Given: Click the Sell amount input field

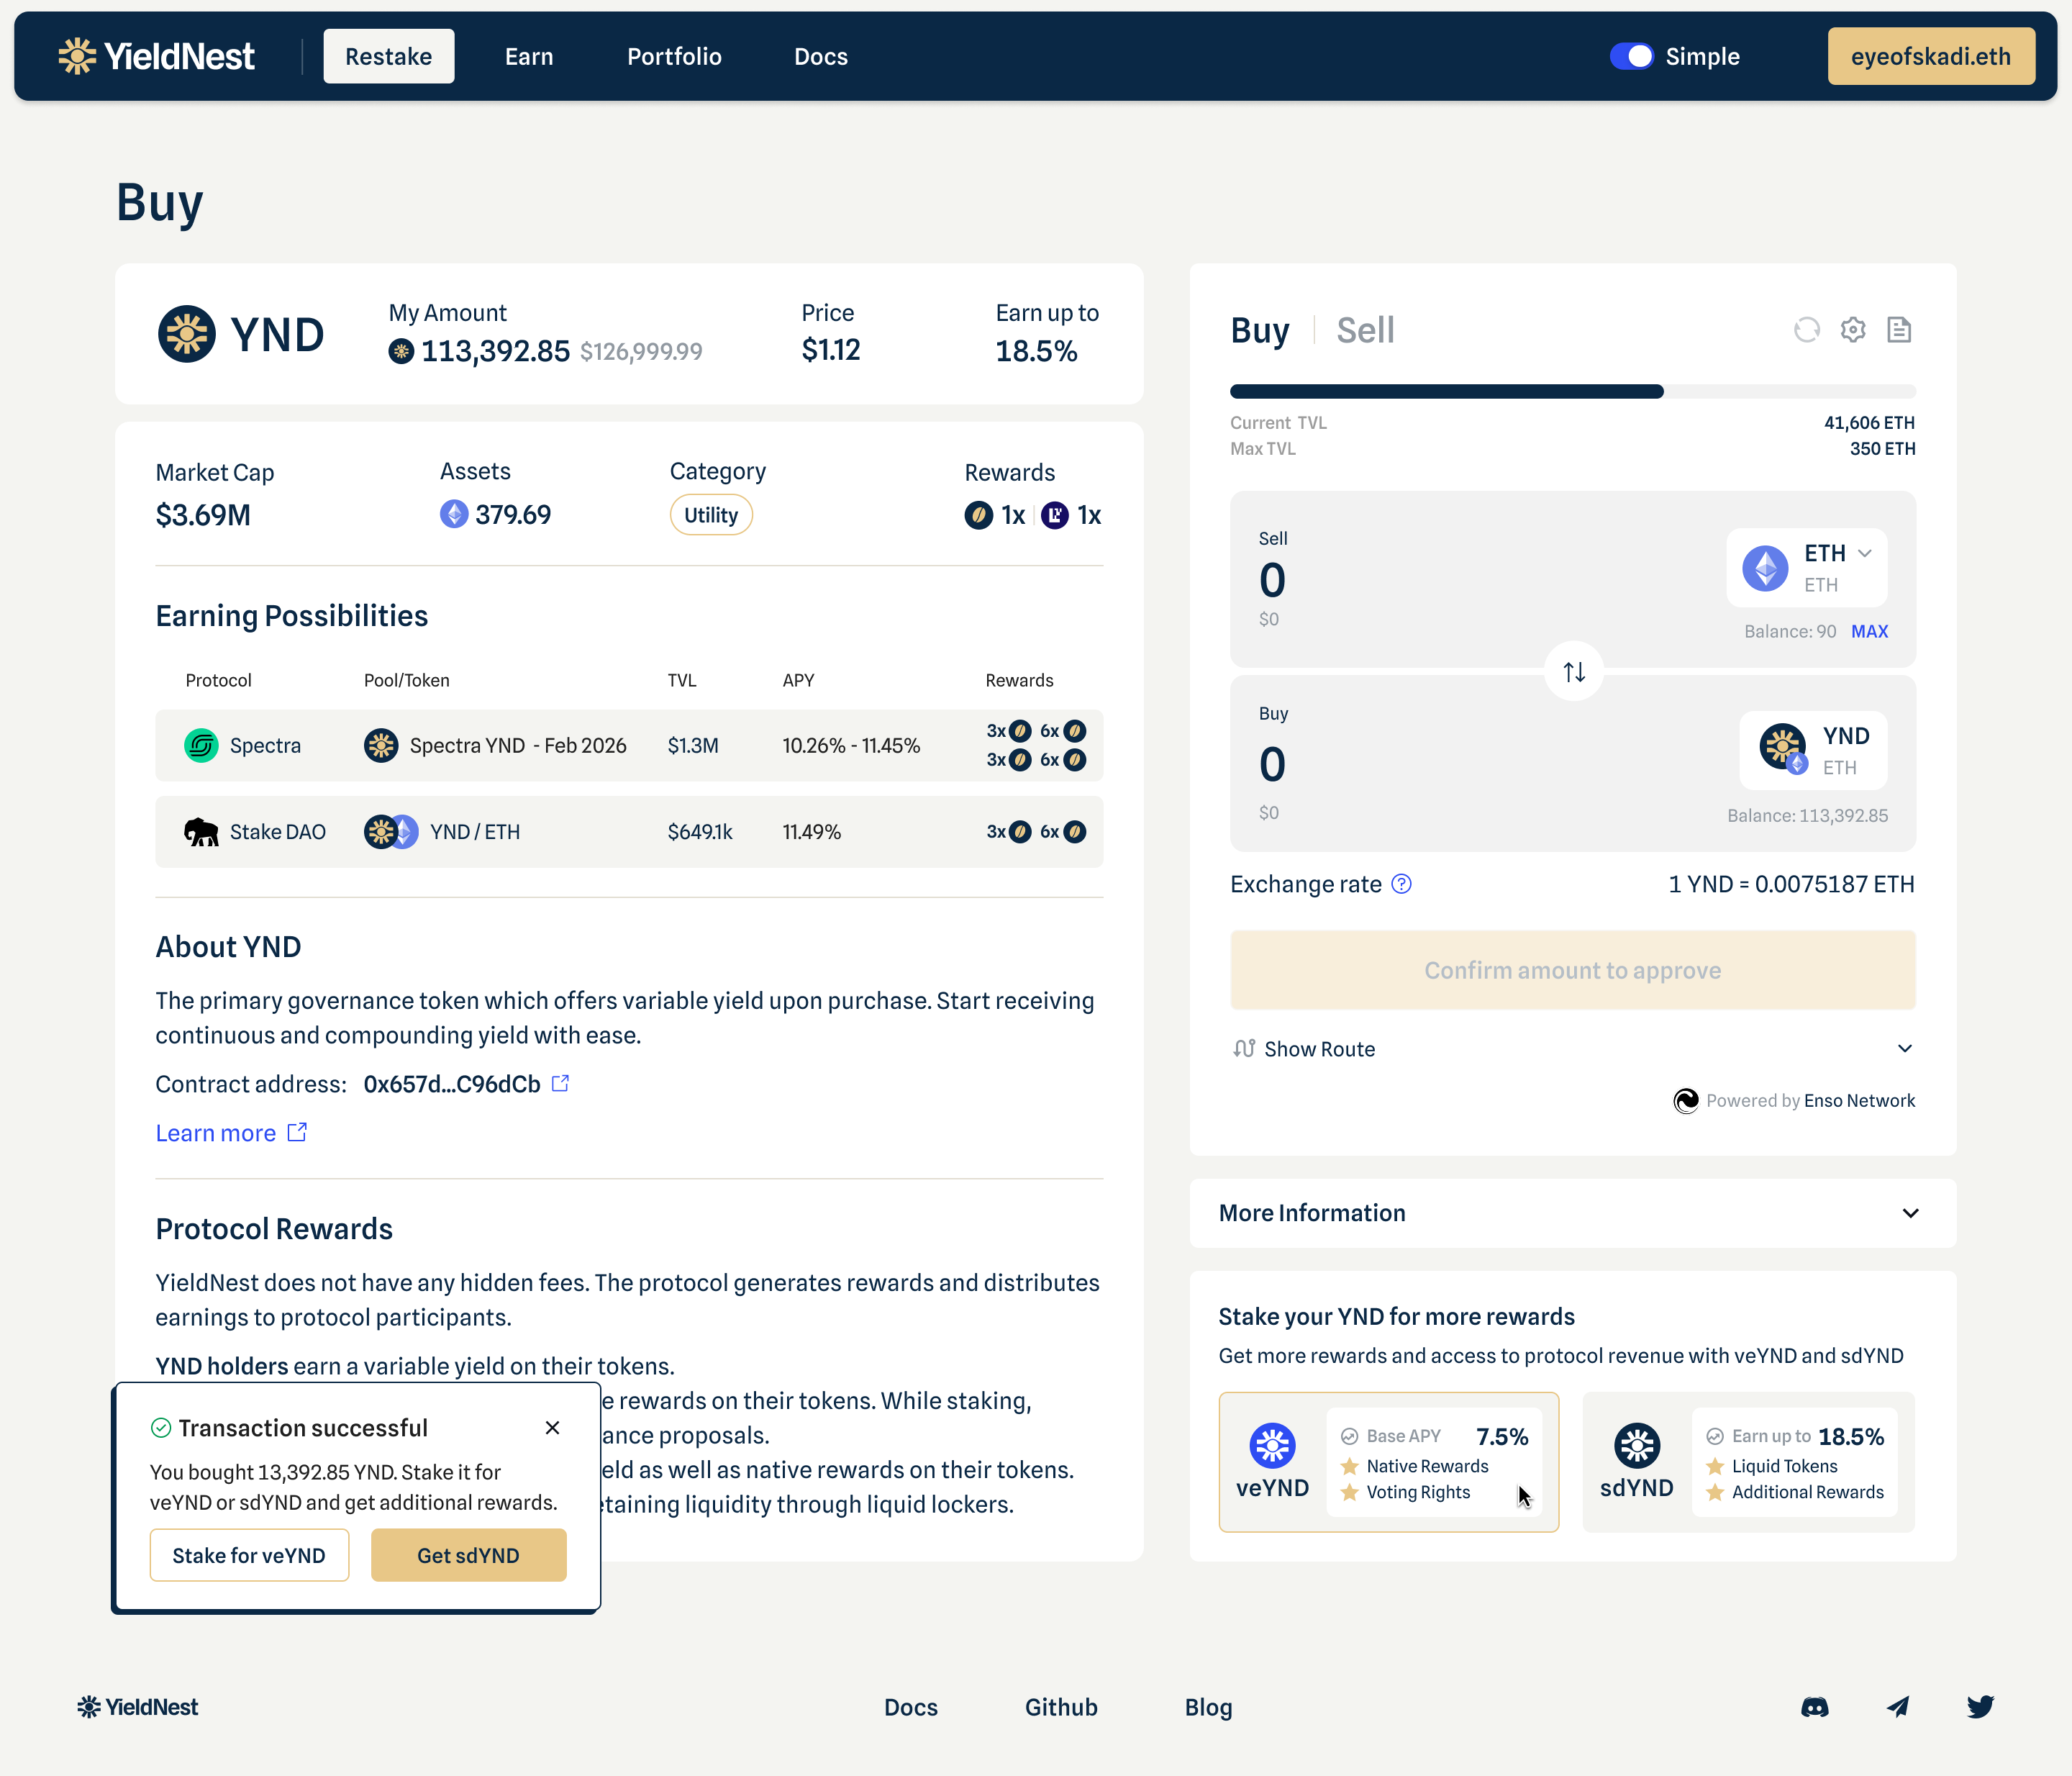Looking at the screenshot, I should click(1272, 580).
